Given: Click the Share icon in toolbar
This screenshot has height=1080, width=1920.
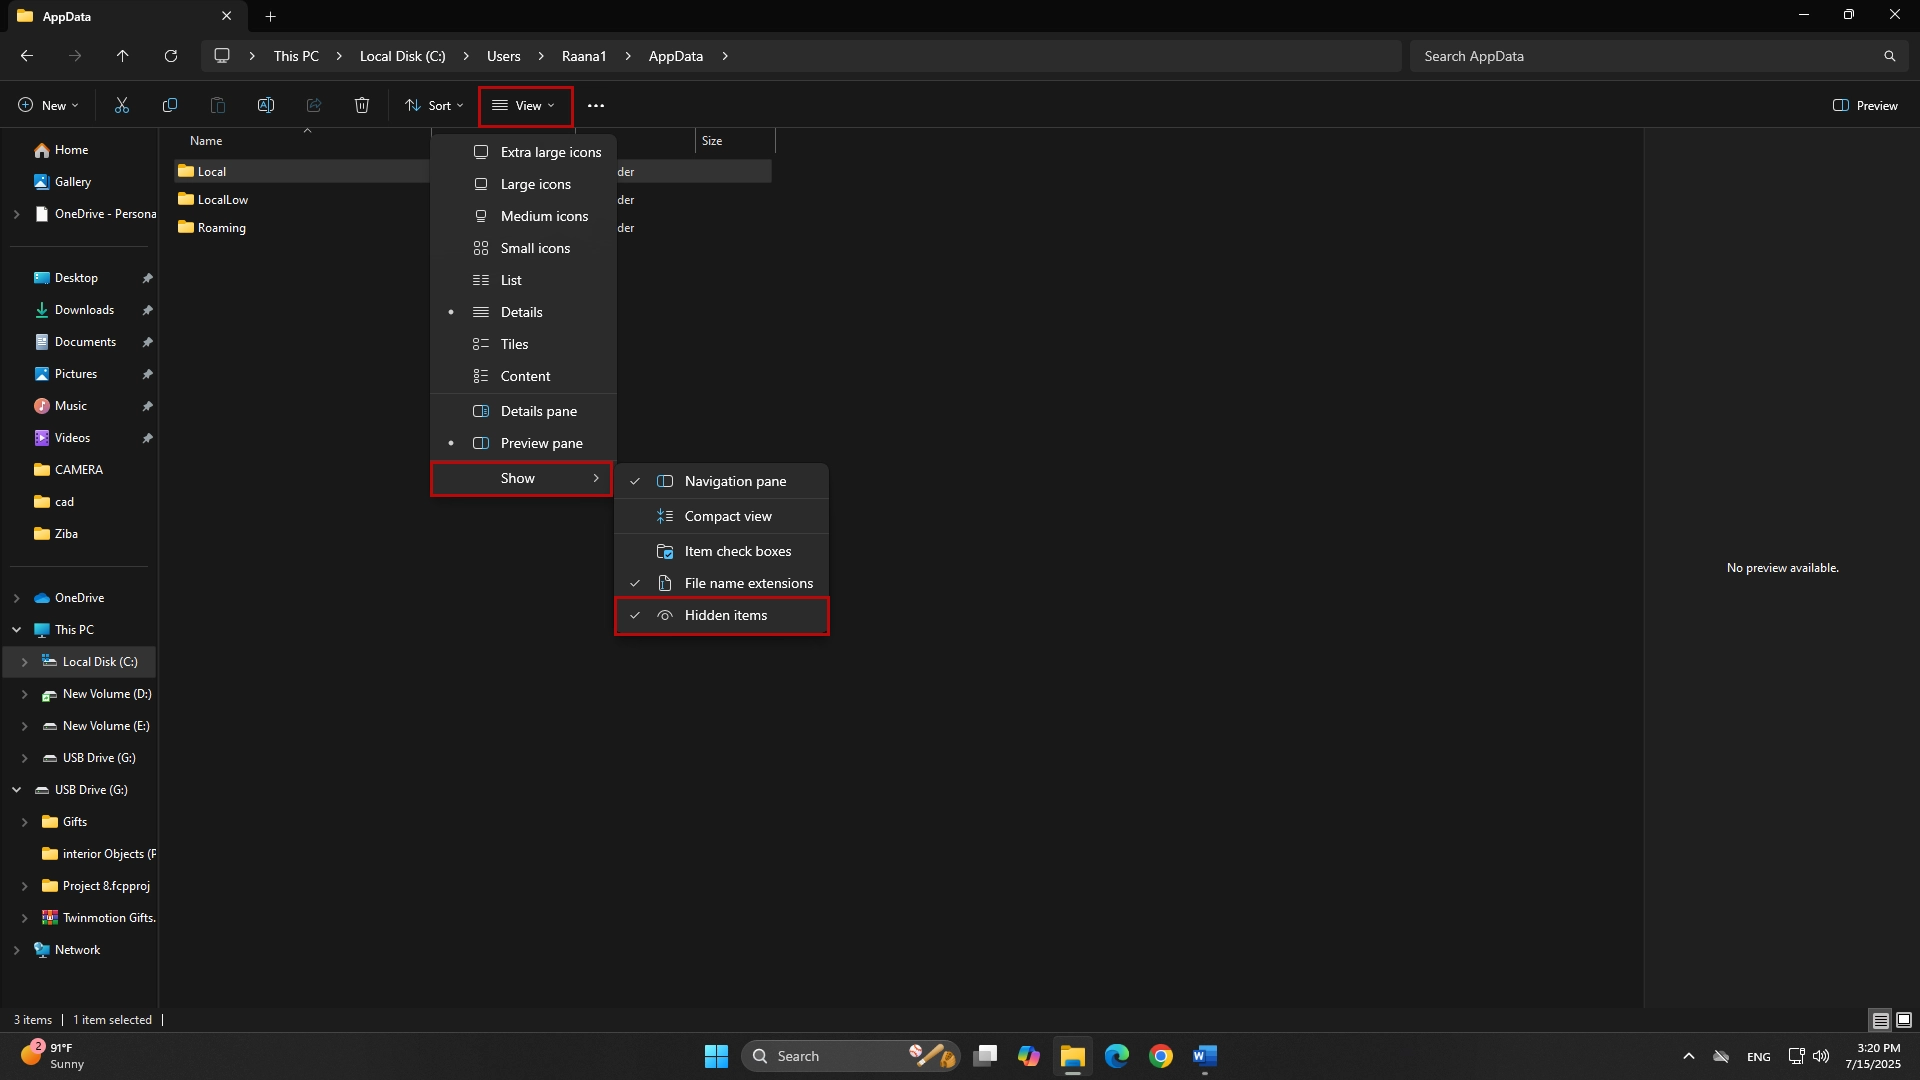Looking at the screenshot, I should pyautogui.click(x=314, y=105).
